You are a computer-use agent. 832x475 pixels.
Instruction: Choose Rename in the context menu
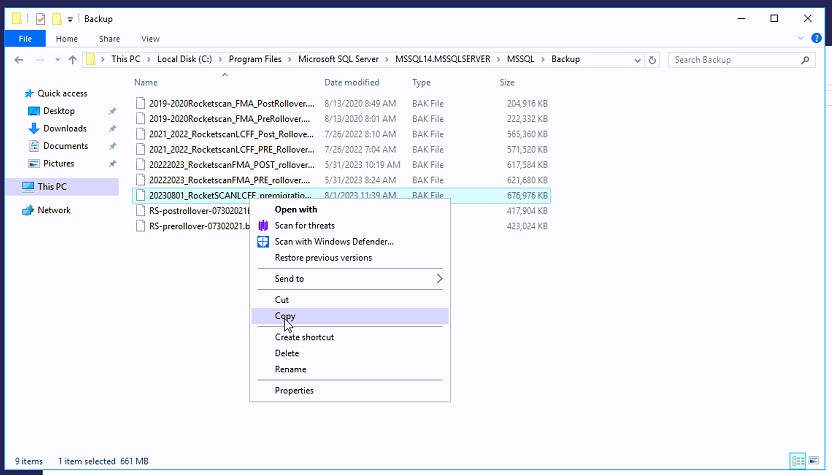(290, 369)
